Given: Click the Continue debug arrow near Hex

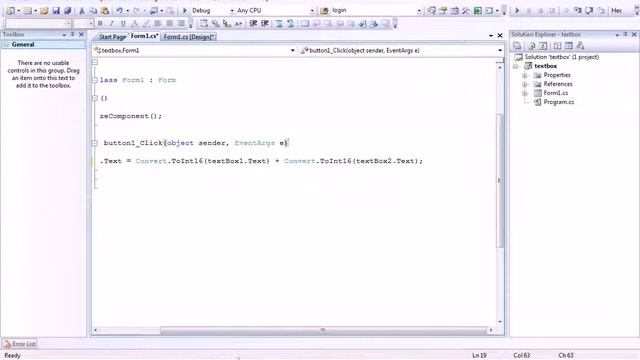Looking at the screenshot, I should [517, 11].
